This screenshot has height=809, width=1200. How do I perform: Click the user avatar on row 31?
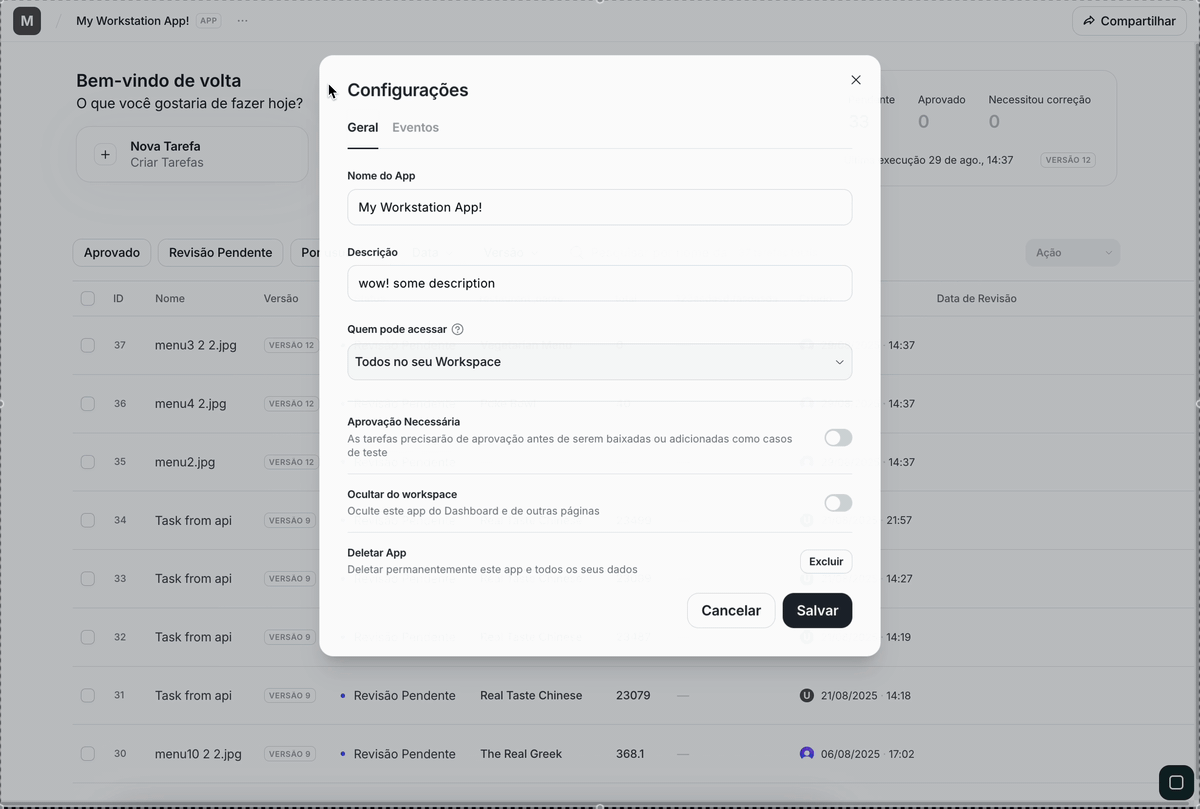coord(806,694)
